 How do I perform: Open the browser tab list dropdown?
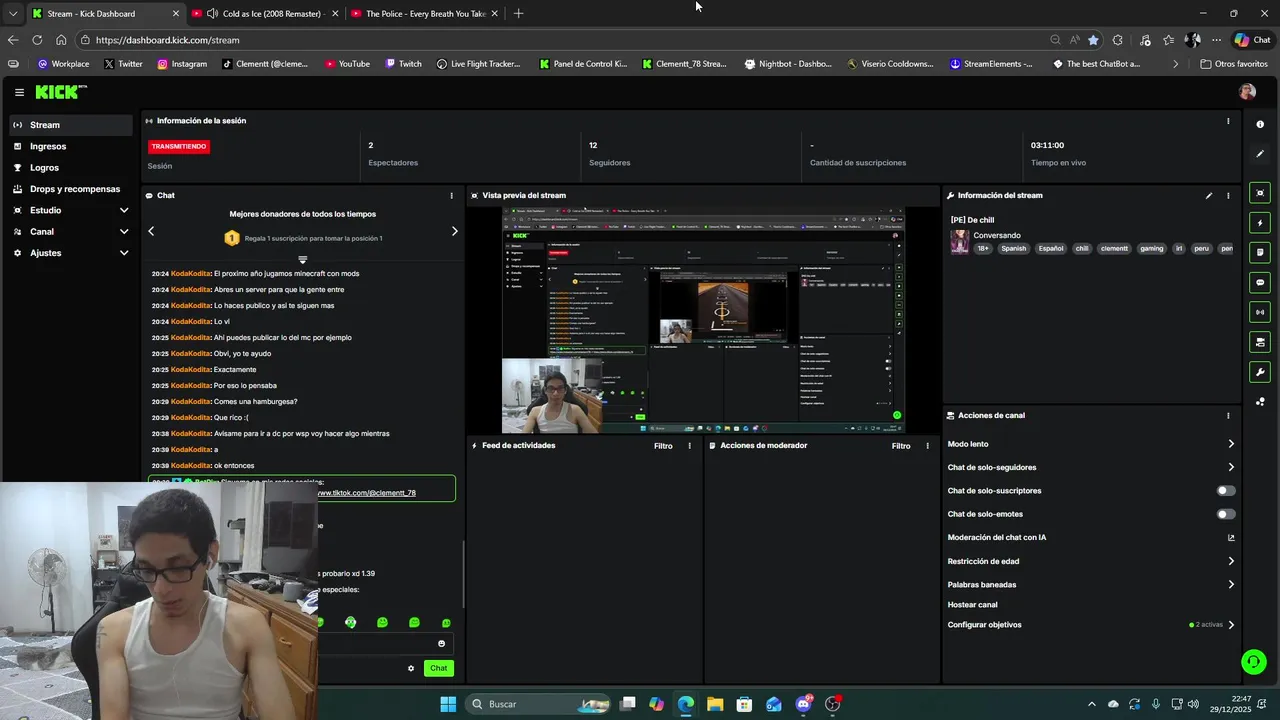(x=12, y=14)
